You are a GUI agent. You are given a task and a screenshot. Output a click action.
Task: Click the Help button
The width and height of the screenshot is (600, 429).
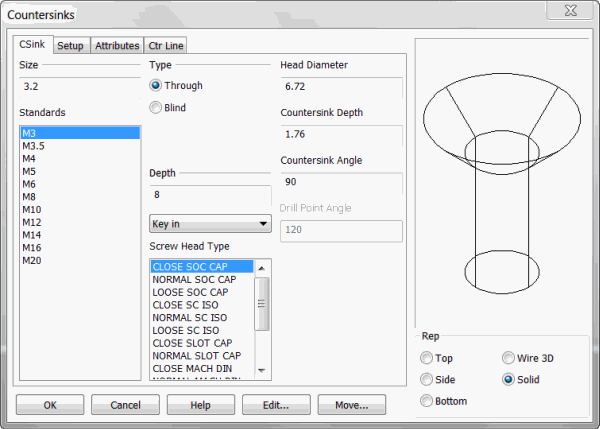point(201,405)
